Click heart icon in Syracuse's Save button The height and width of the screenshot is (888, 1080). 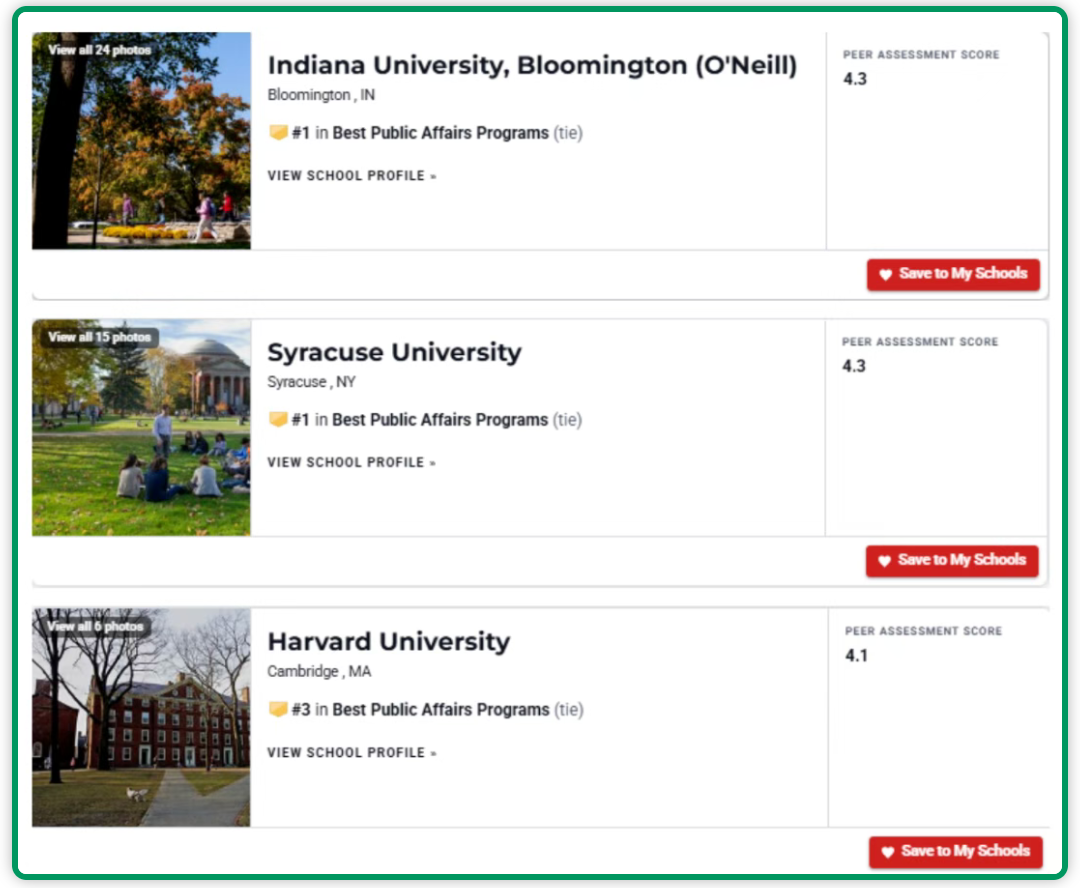(x=884, y=562)
